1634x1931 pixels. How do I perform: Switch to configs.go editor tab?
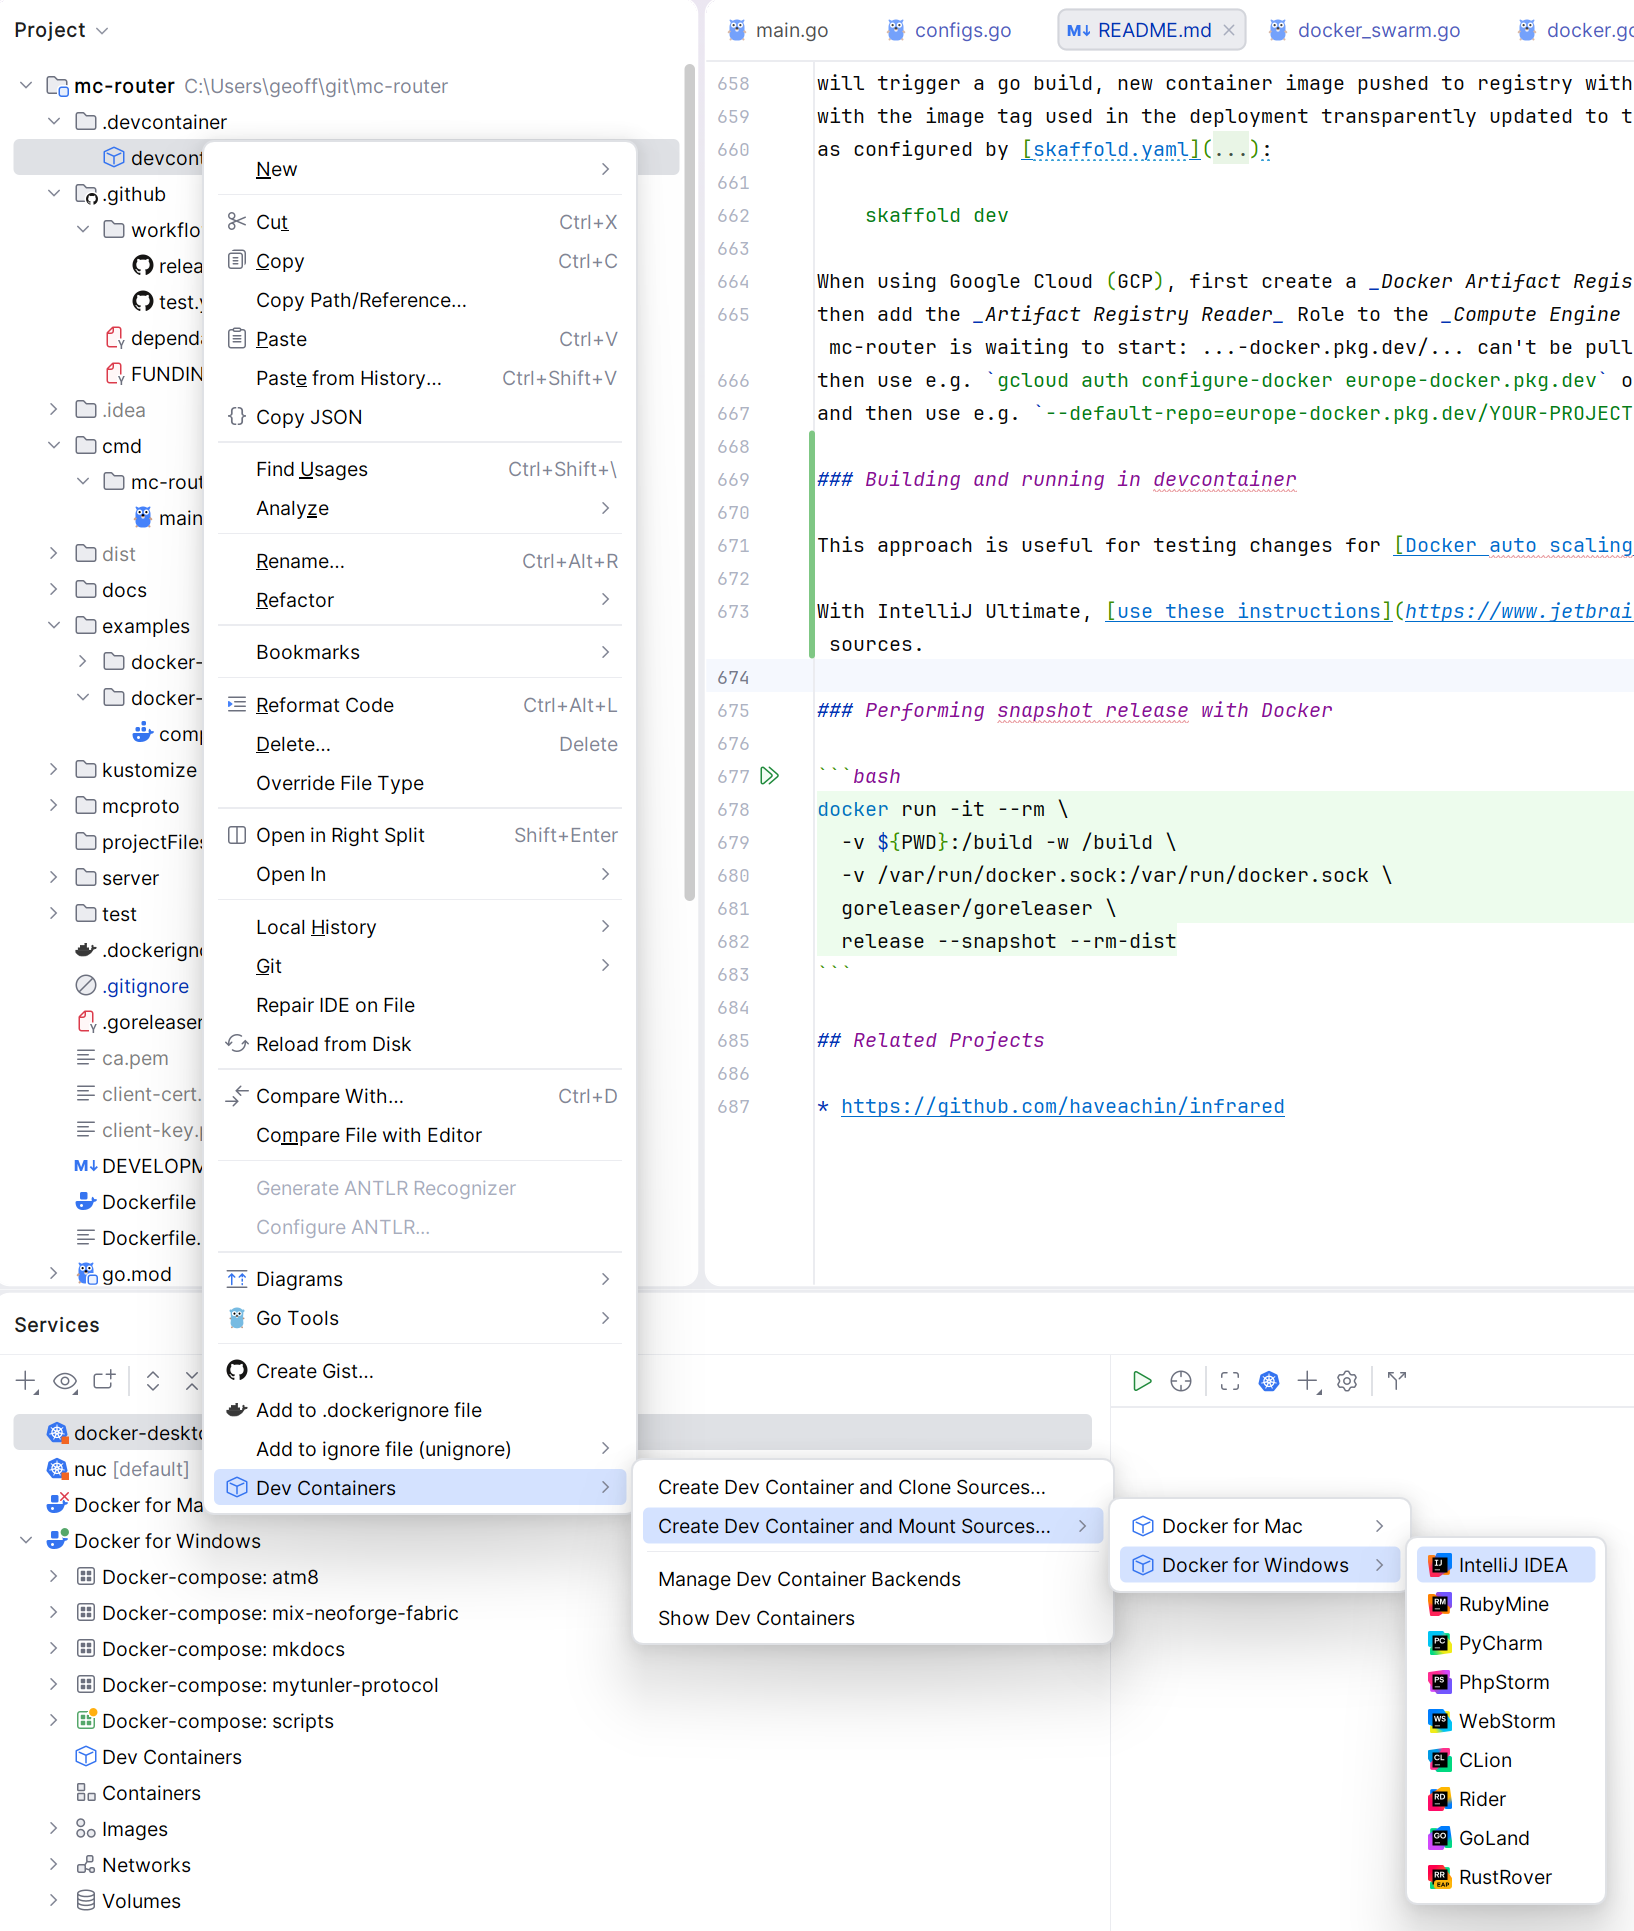[949, 30]
